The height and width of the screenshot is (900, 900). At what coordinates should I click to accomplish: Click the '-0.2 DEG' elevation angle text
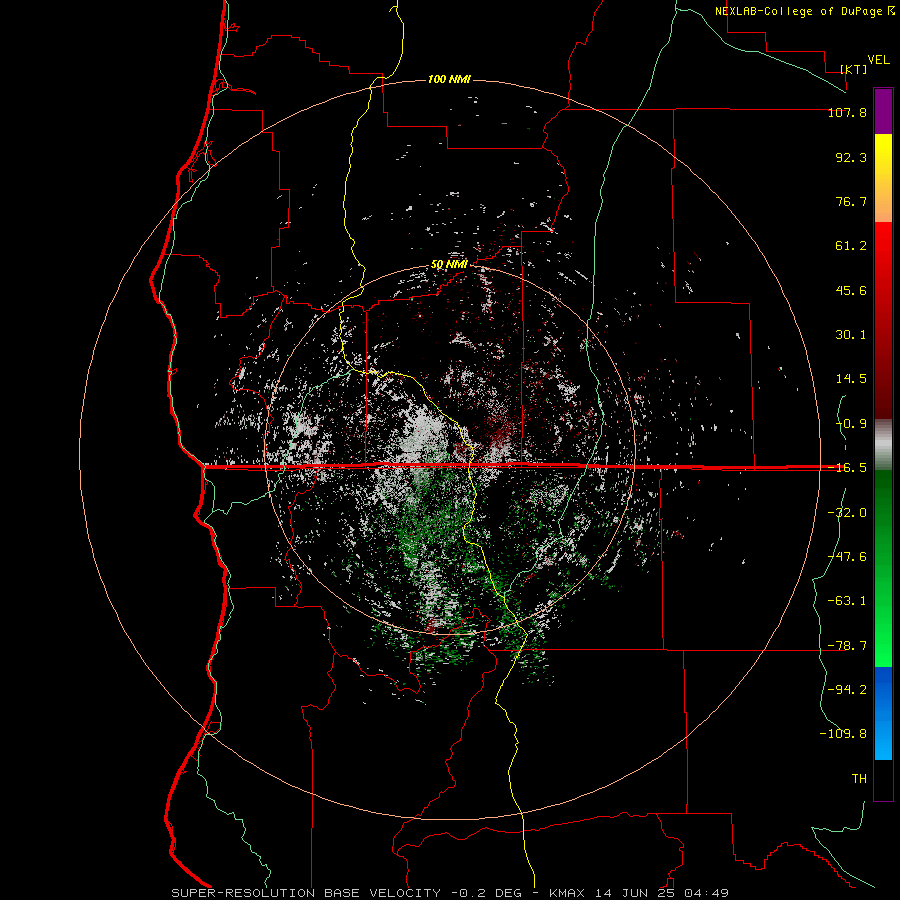[487, 893]
